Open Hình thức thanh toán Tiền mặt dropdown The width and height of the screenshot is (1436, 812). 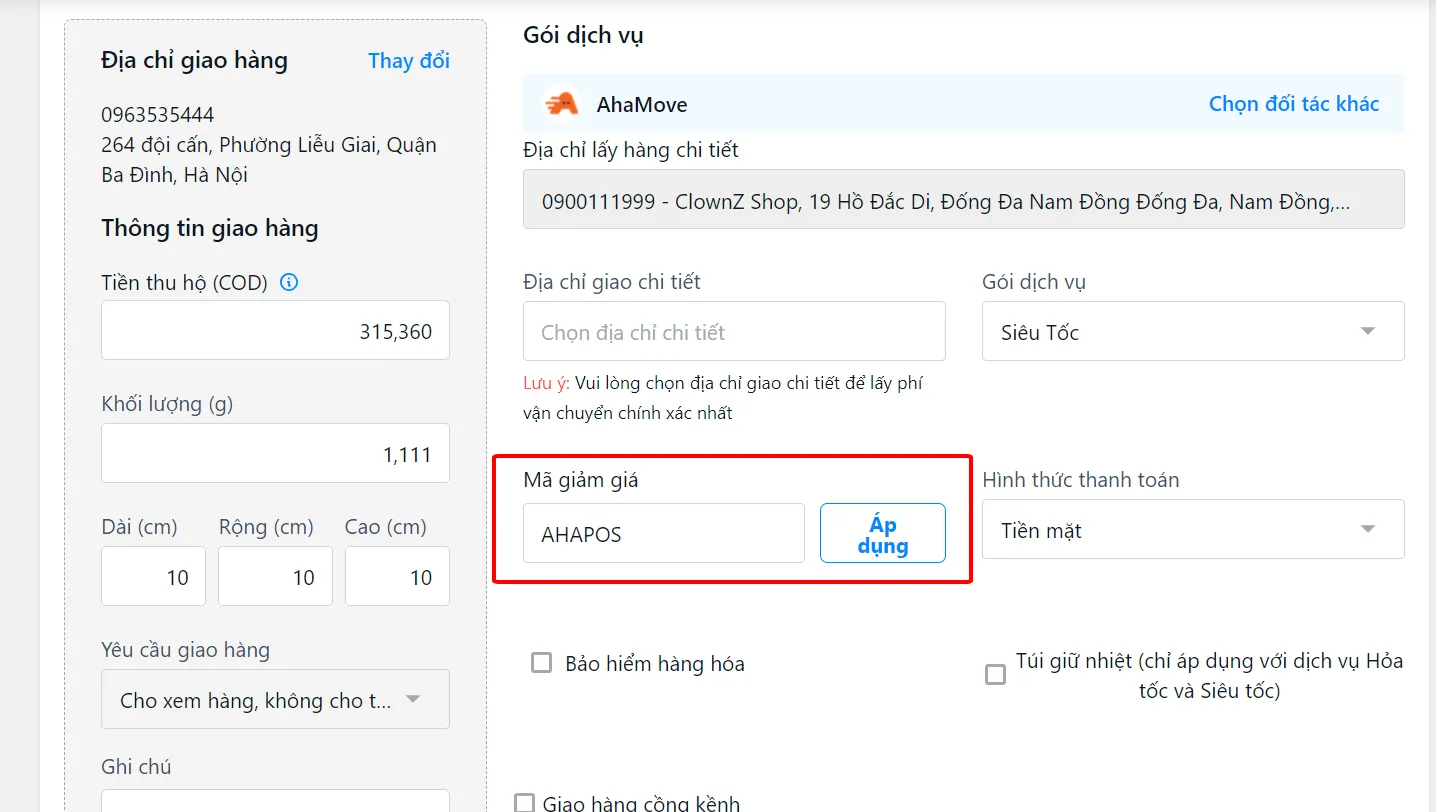pyautogui.click(x=1193, y=529)
